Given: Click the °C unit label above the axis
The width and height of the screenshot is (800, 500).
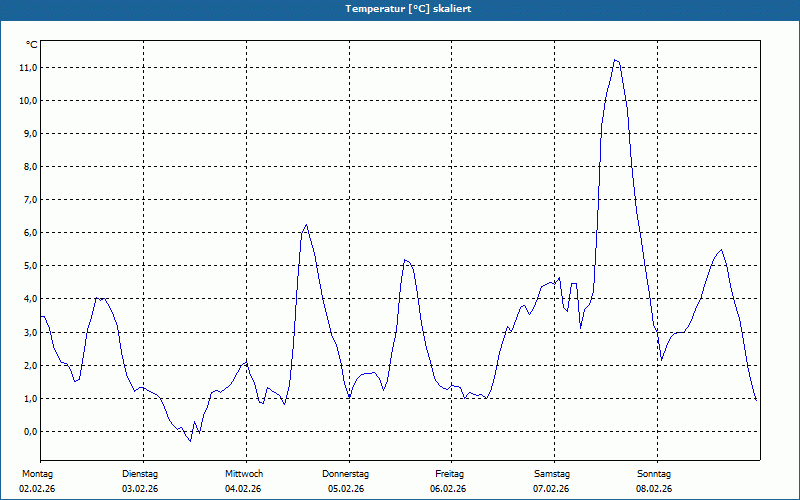Looking at the screenshot, I should 31,45.
